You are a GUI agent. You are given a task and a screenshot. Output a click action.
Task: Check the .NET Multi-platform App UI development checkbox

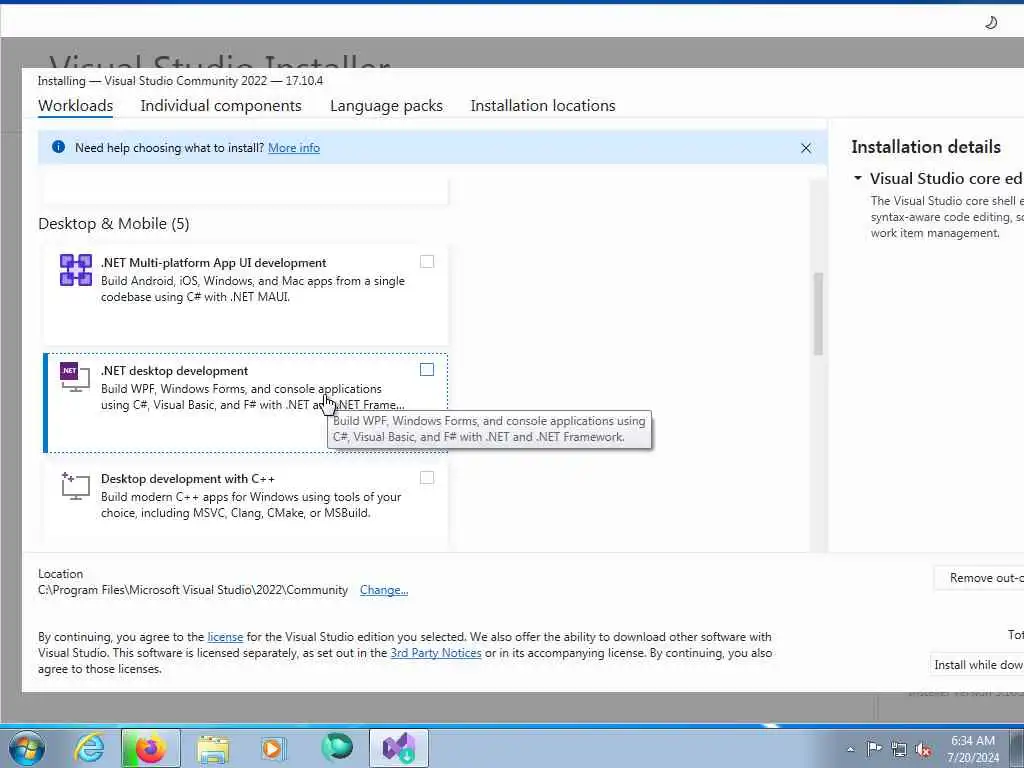pyautogui.click(x=426, y=262)
